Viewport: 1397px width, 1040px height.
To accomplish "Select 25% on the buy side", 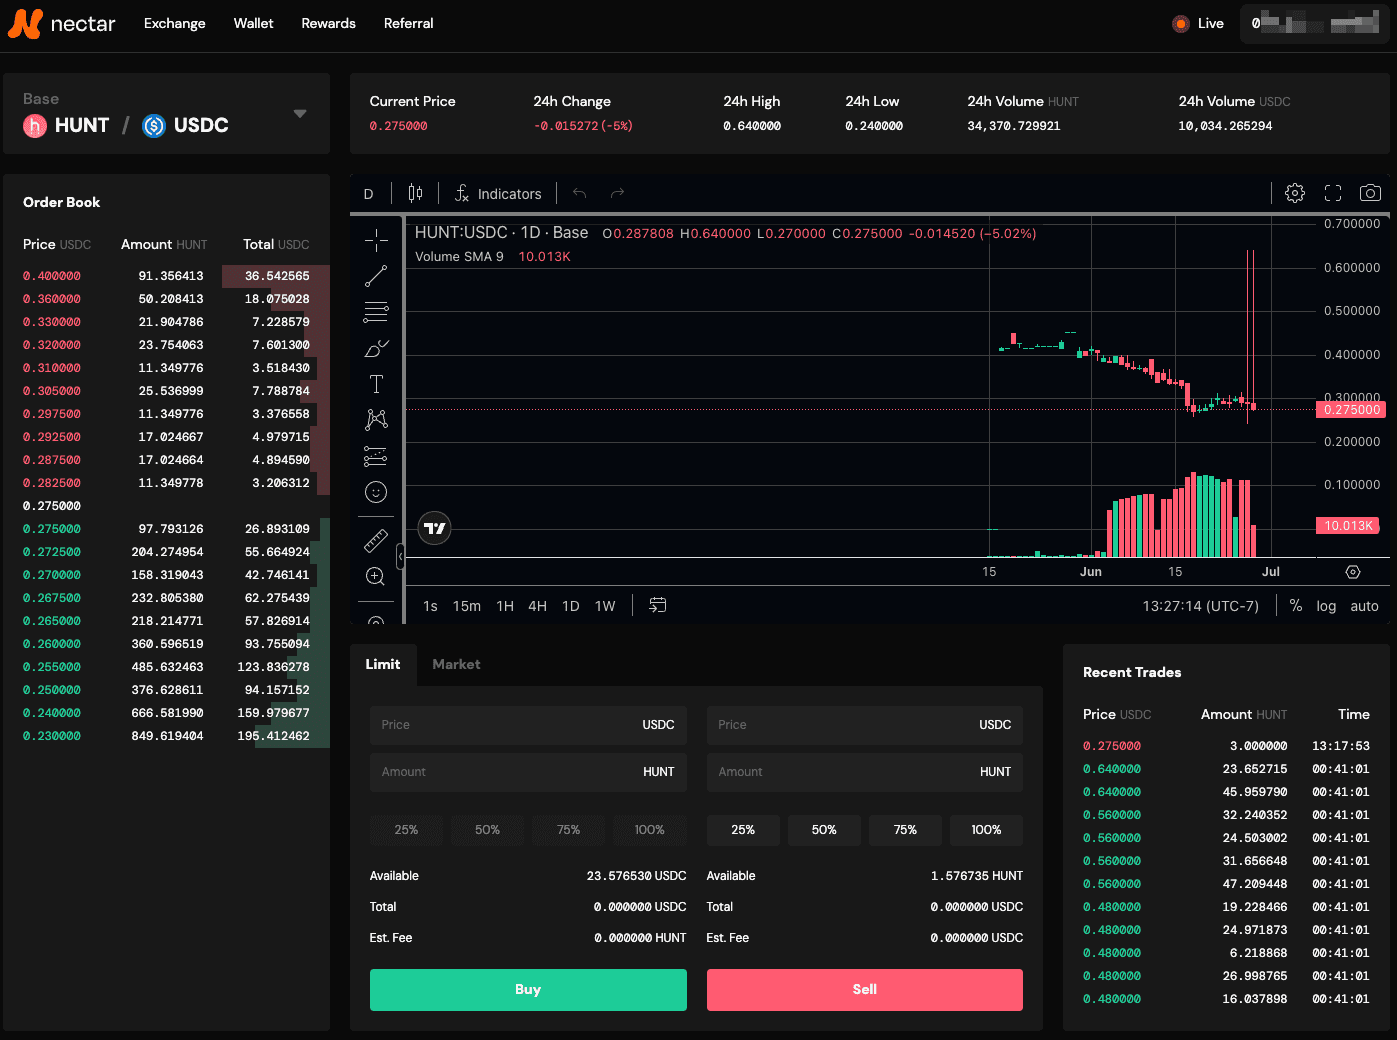I will (x=406, y=830).
